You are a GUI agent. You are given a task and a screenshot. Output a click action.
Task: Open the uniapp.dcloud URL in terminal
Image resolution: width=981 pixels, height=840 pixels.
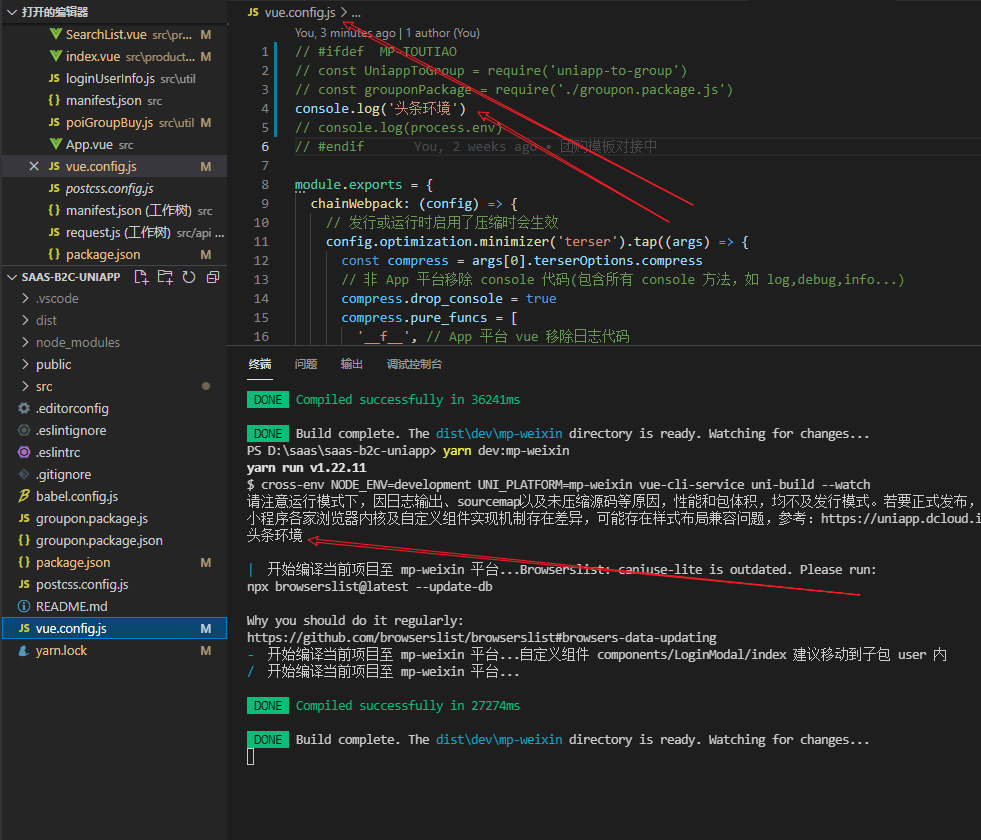point(900,519)
